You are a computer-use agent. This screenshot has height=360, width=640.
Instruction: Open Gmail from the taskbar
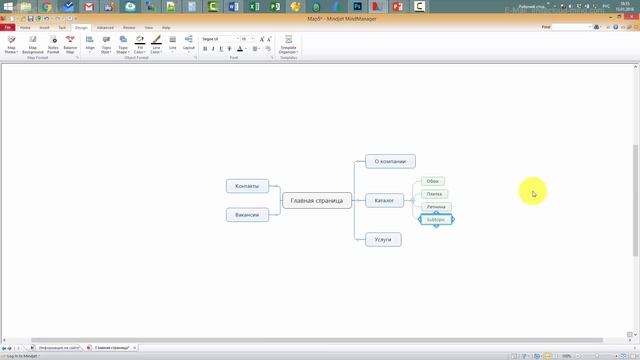(x=89, y=7)
